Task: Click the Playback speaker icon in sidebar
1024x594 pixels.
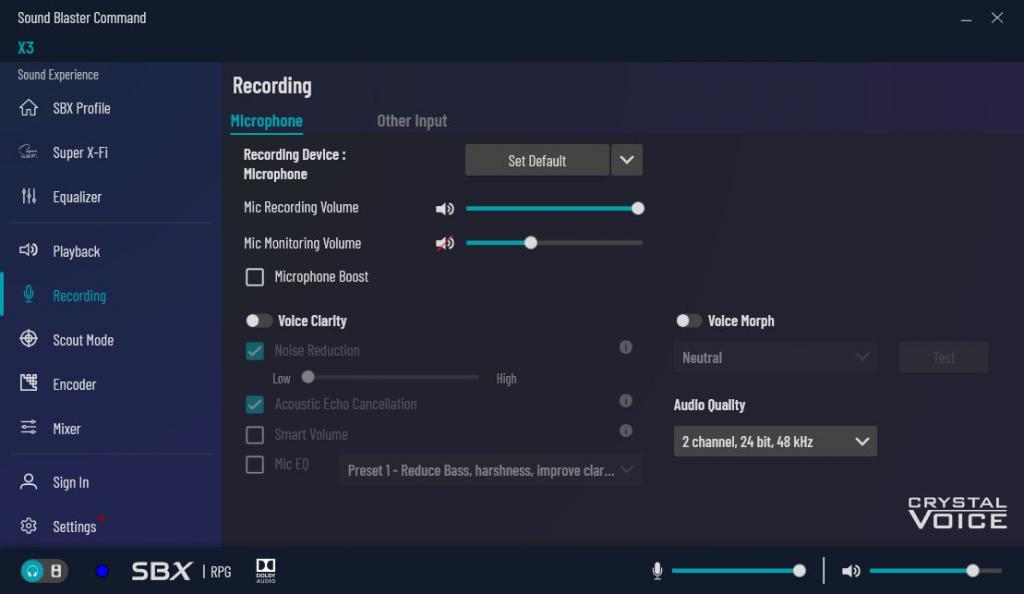Action: (x=29, y=250)
